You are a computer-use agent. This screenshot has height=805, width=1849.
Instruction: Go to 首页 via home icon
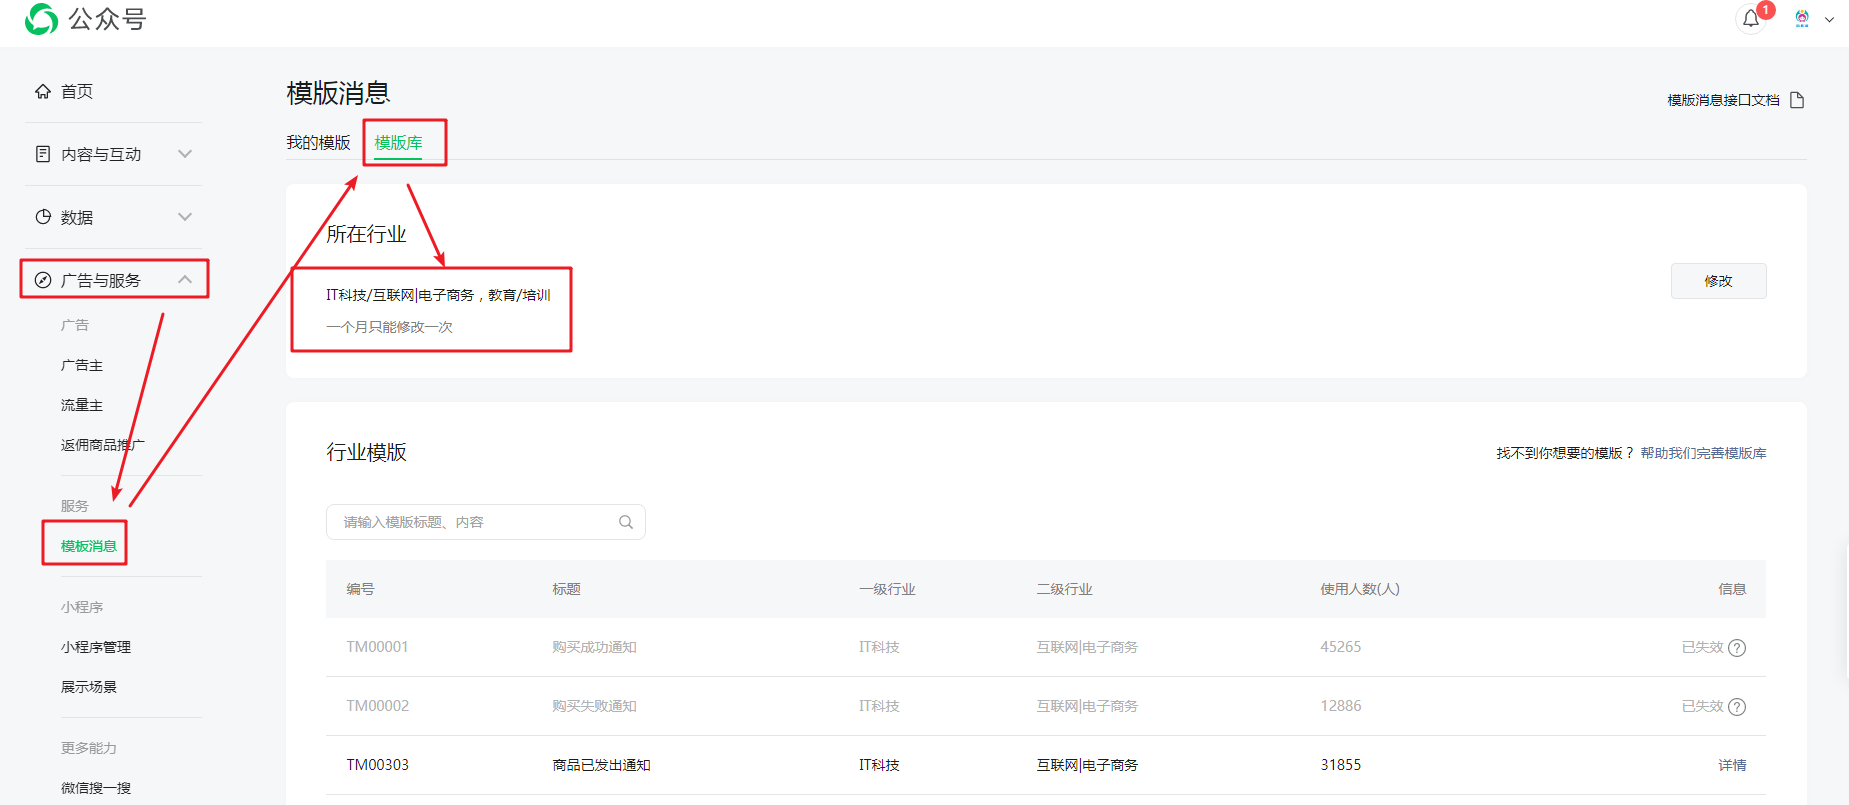43,92
